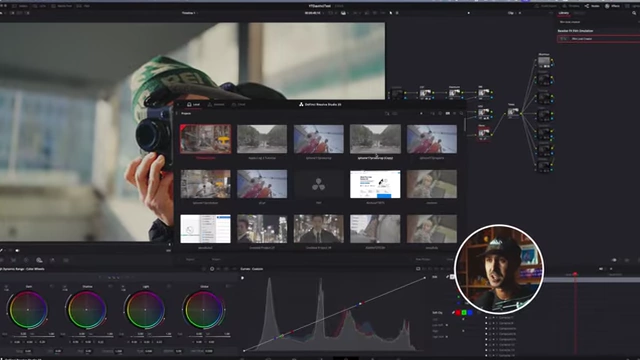Click the Project Manager vertical scrollbar

click(x=464, y=124)
